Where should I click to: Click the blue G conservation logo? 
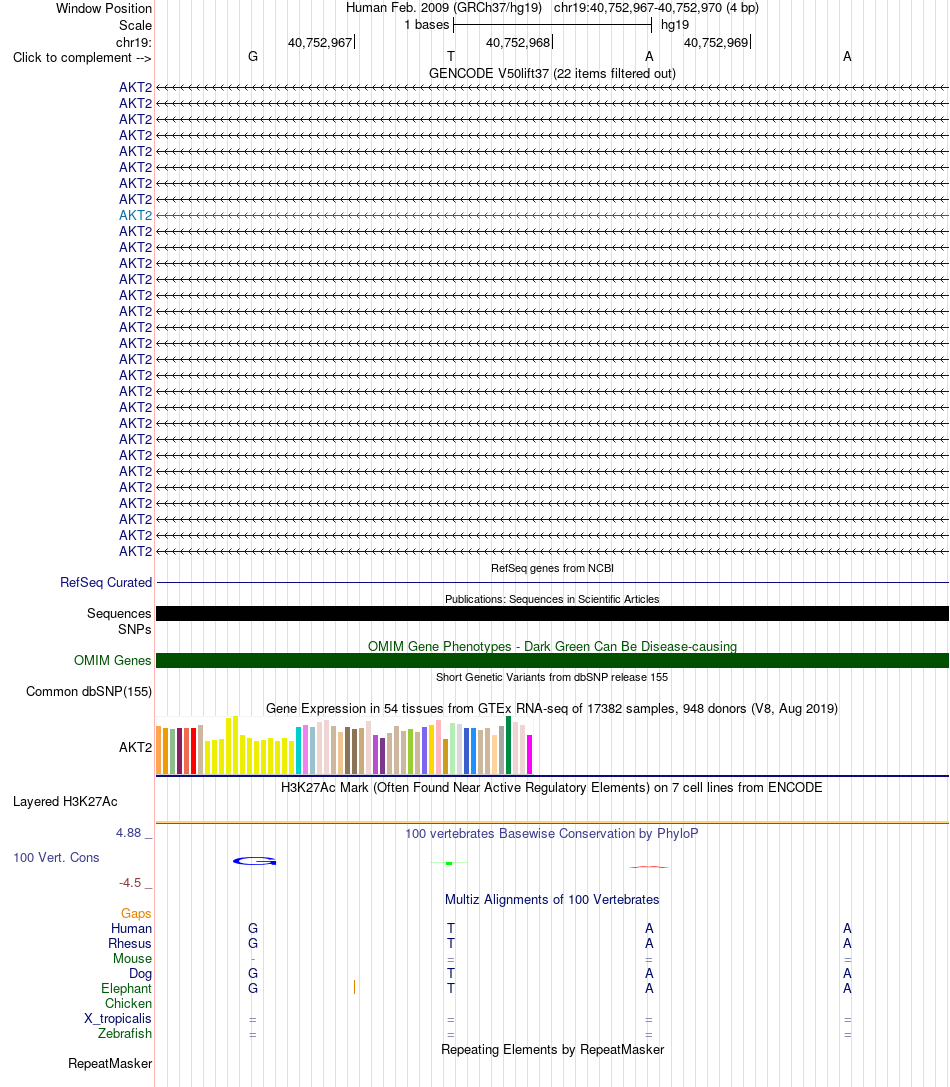[254, 861]
